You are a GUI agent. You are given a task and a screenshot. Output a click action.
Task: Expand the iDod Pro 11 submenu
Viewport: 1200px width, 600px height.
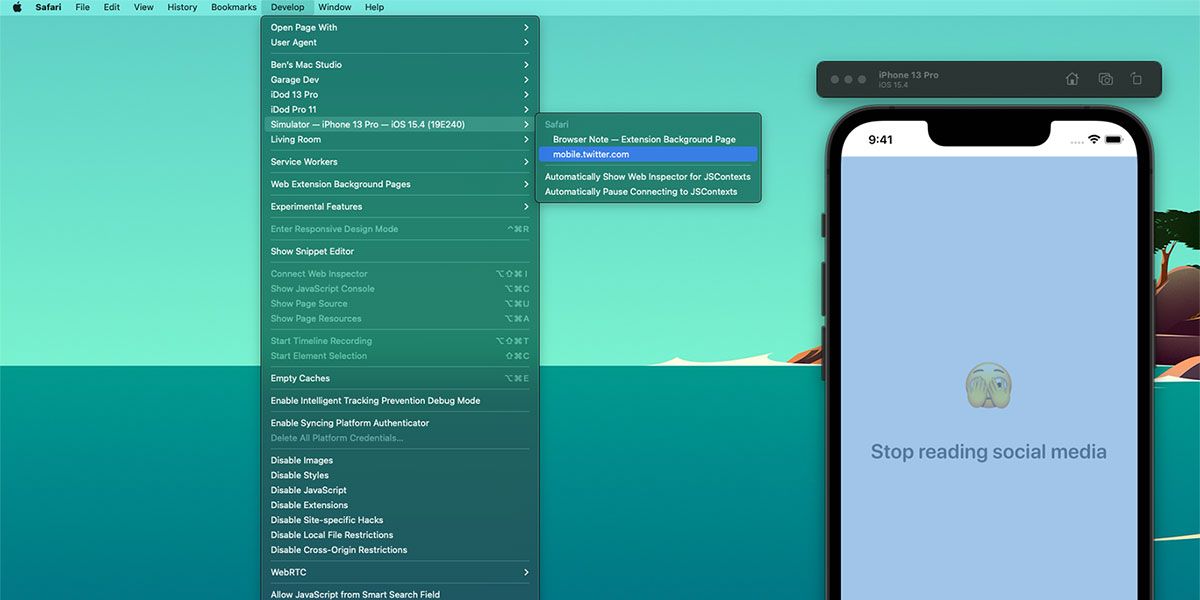(400, 109)
